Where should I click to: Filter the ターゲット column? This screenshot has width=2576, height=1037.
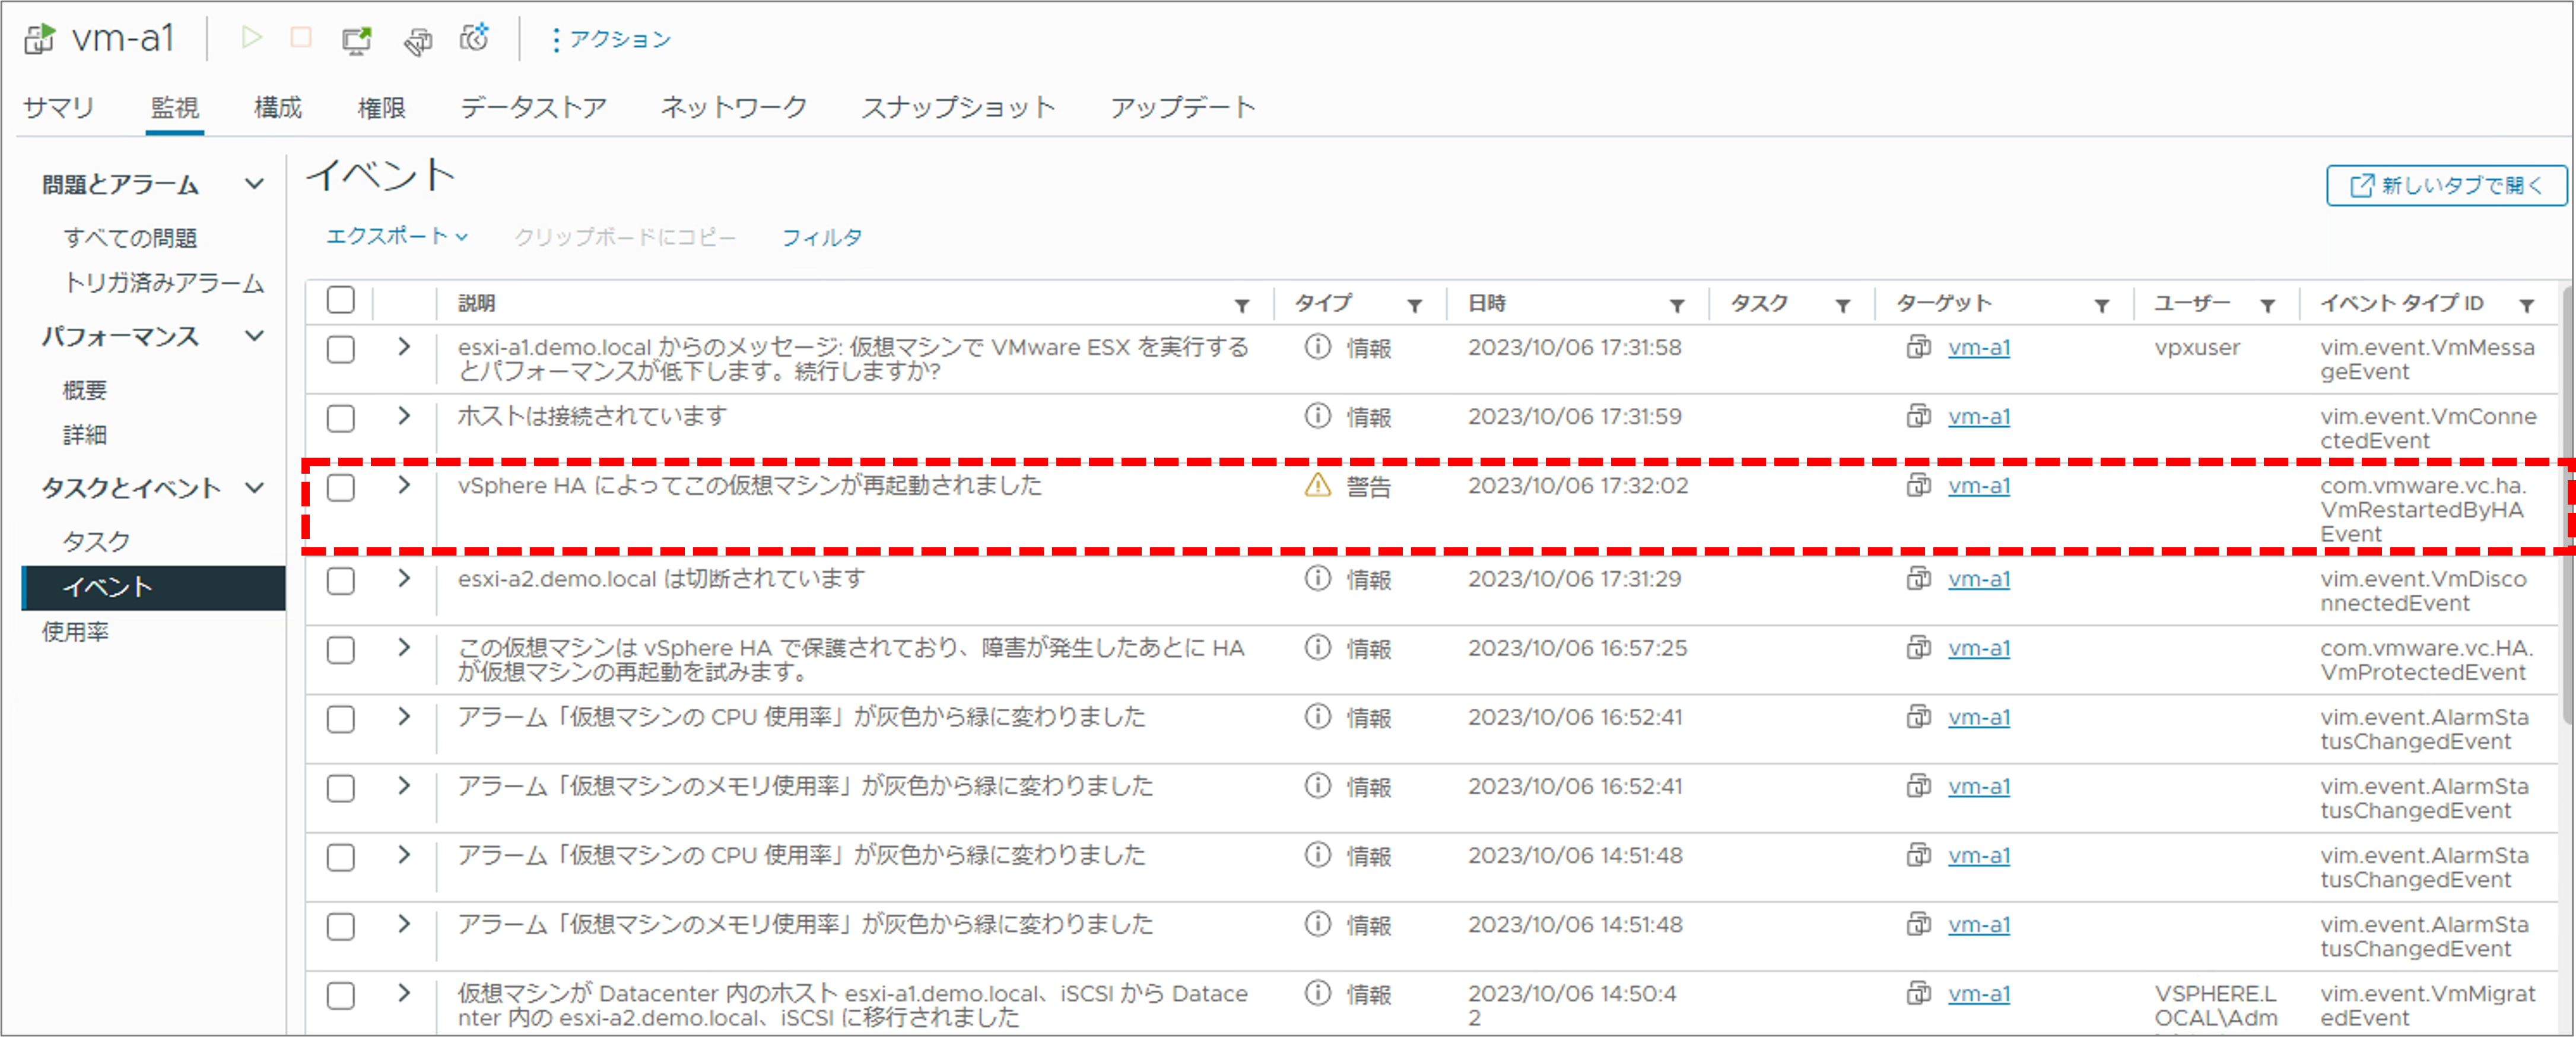pyautogui.click(x=2102, y=305)
